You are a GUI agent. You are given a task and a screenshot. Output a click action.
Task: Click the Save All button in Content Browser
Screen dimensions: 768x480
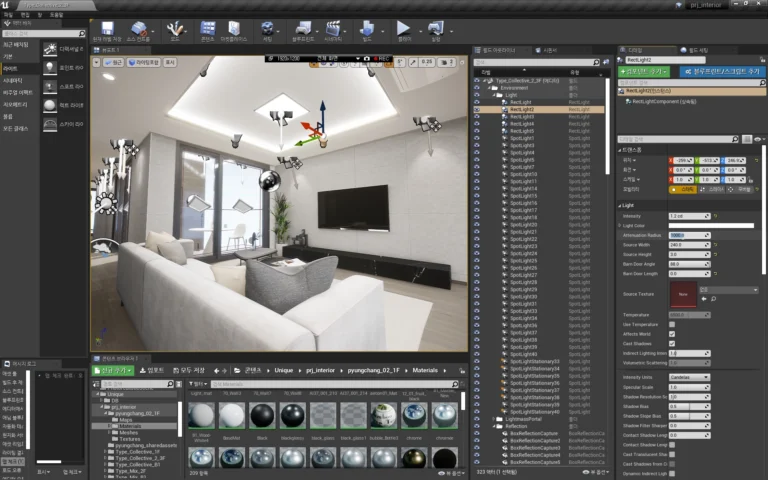pos(189,371)
